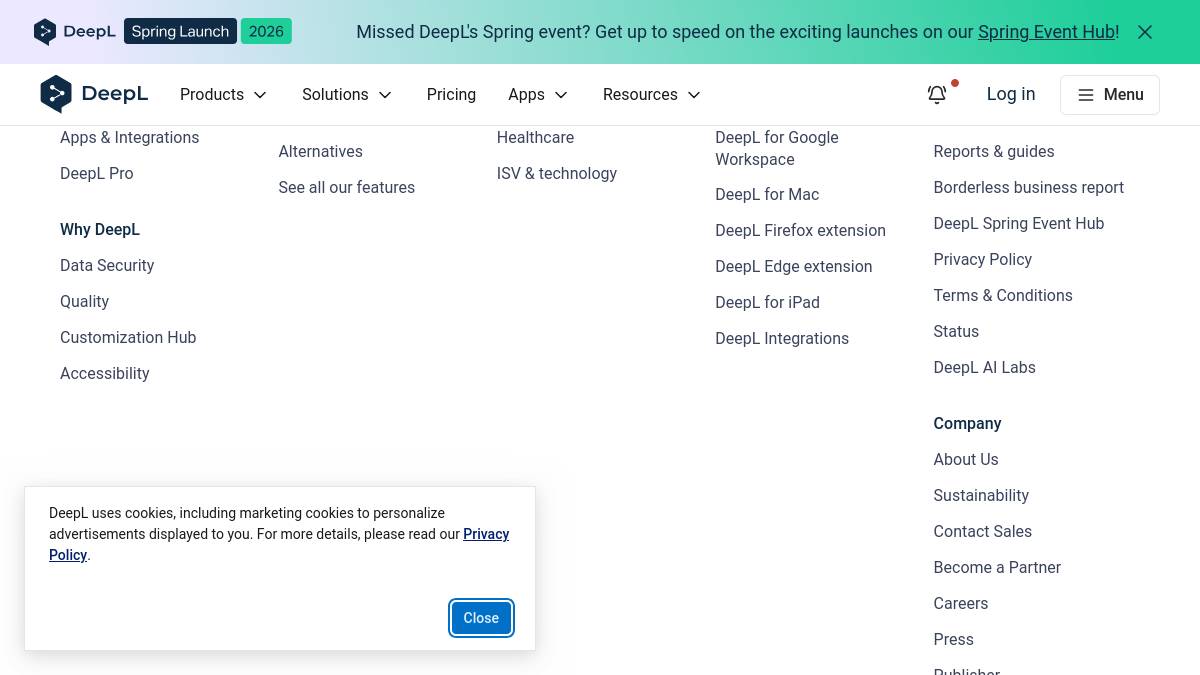Expand the Apps dropdown
The image size is (1200, 675).
pos(538,94)
